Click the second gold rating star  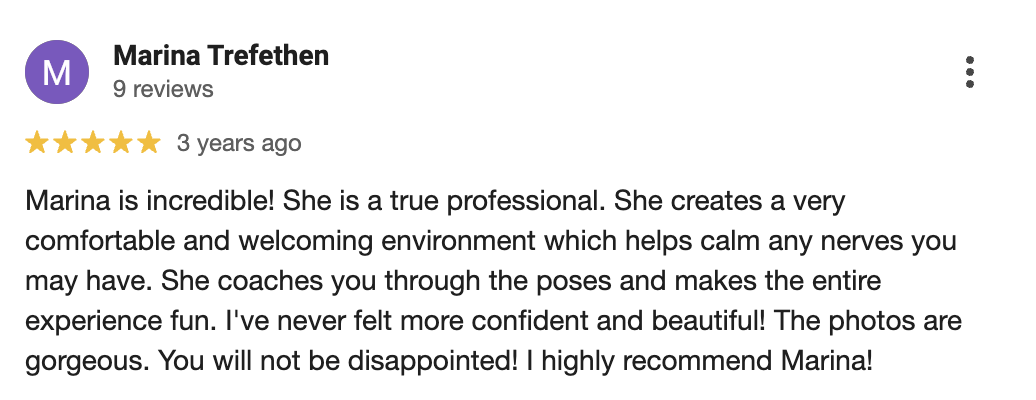(x=65, y=142)
